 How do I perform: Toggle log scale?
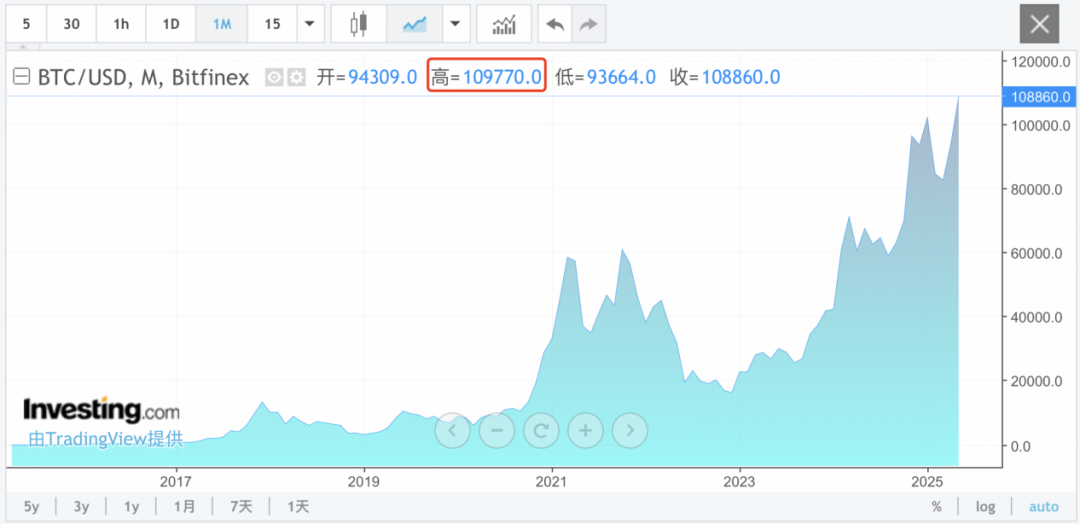click(x=985, y=506)
